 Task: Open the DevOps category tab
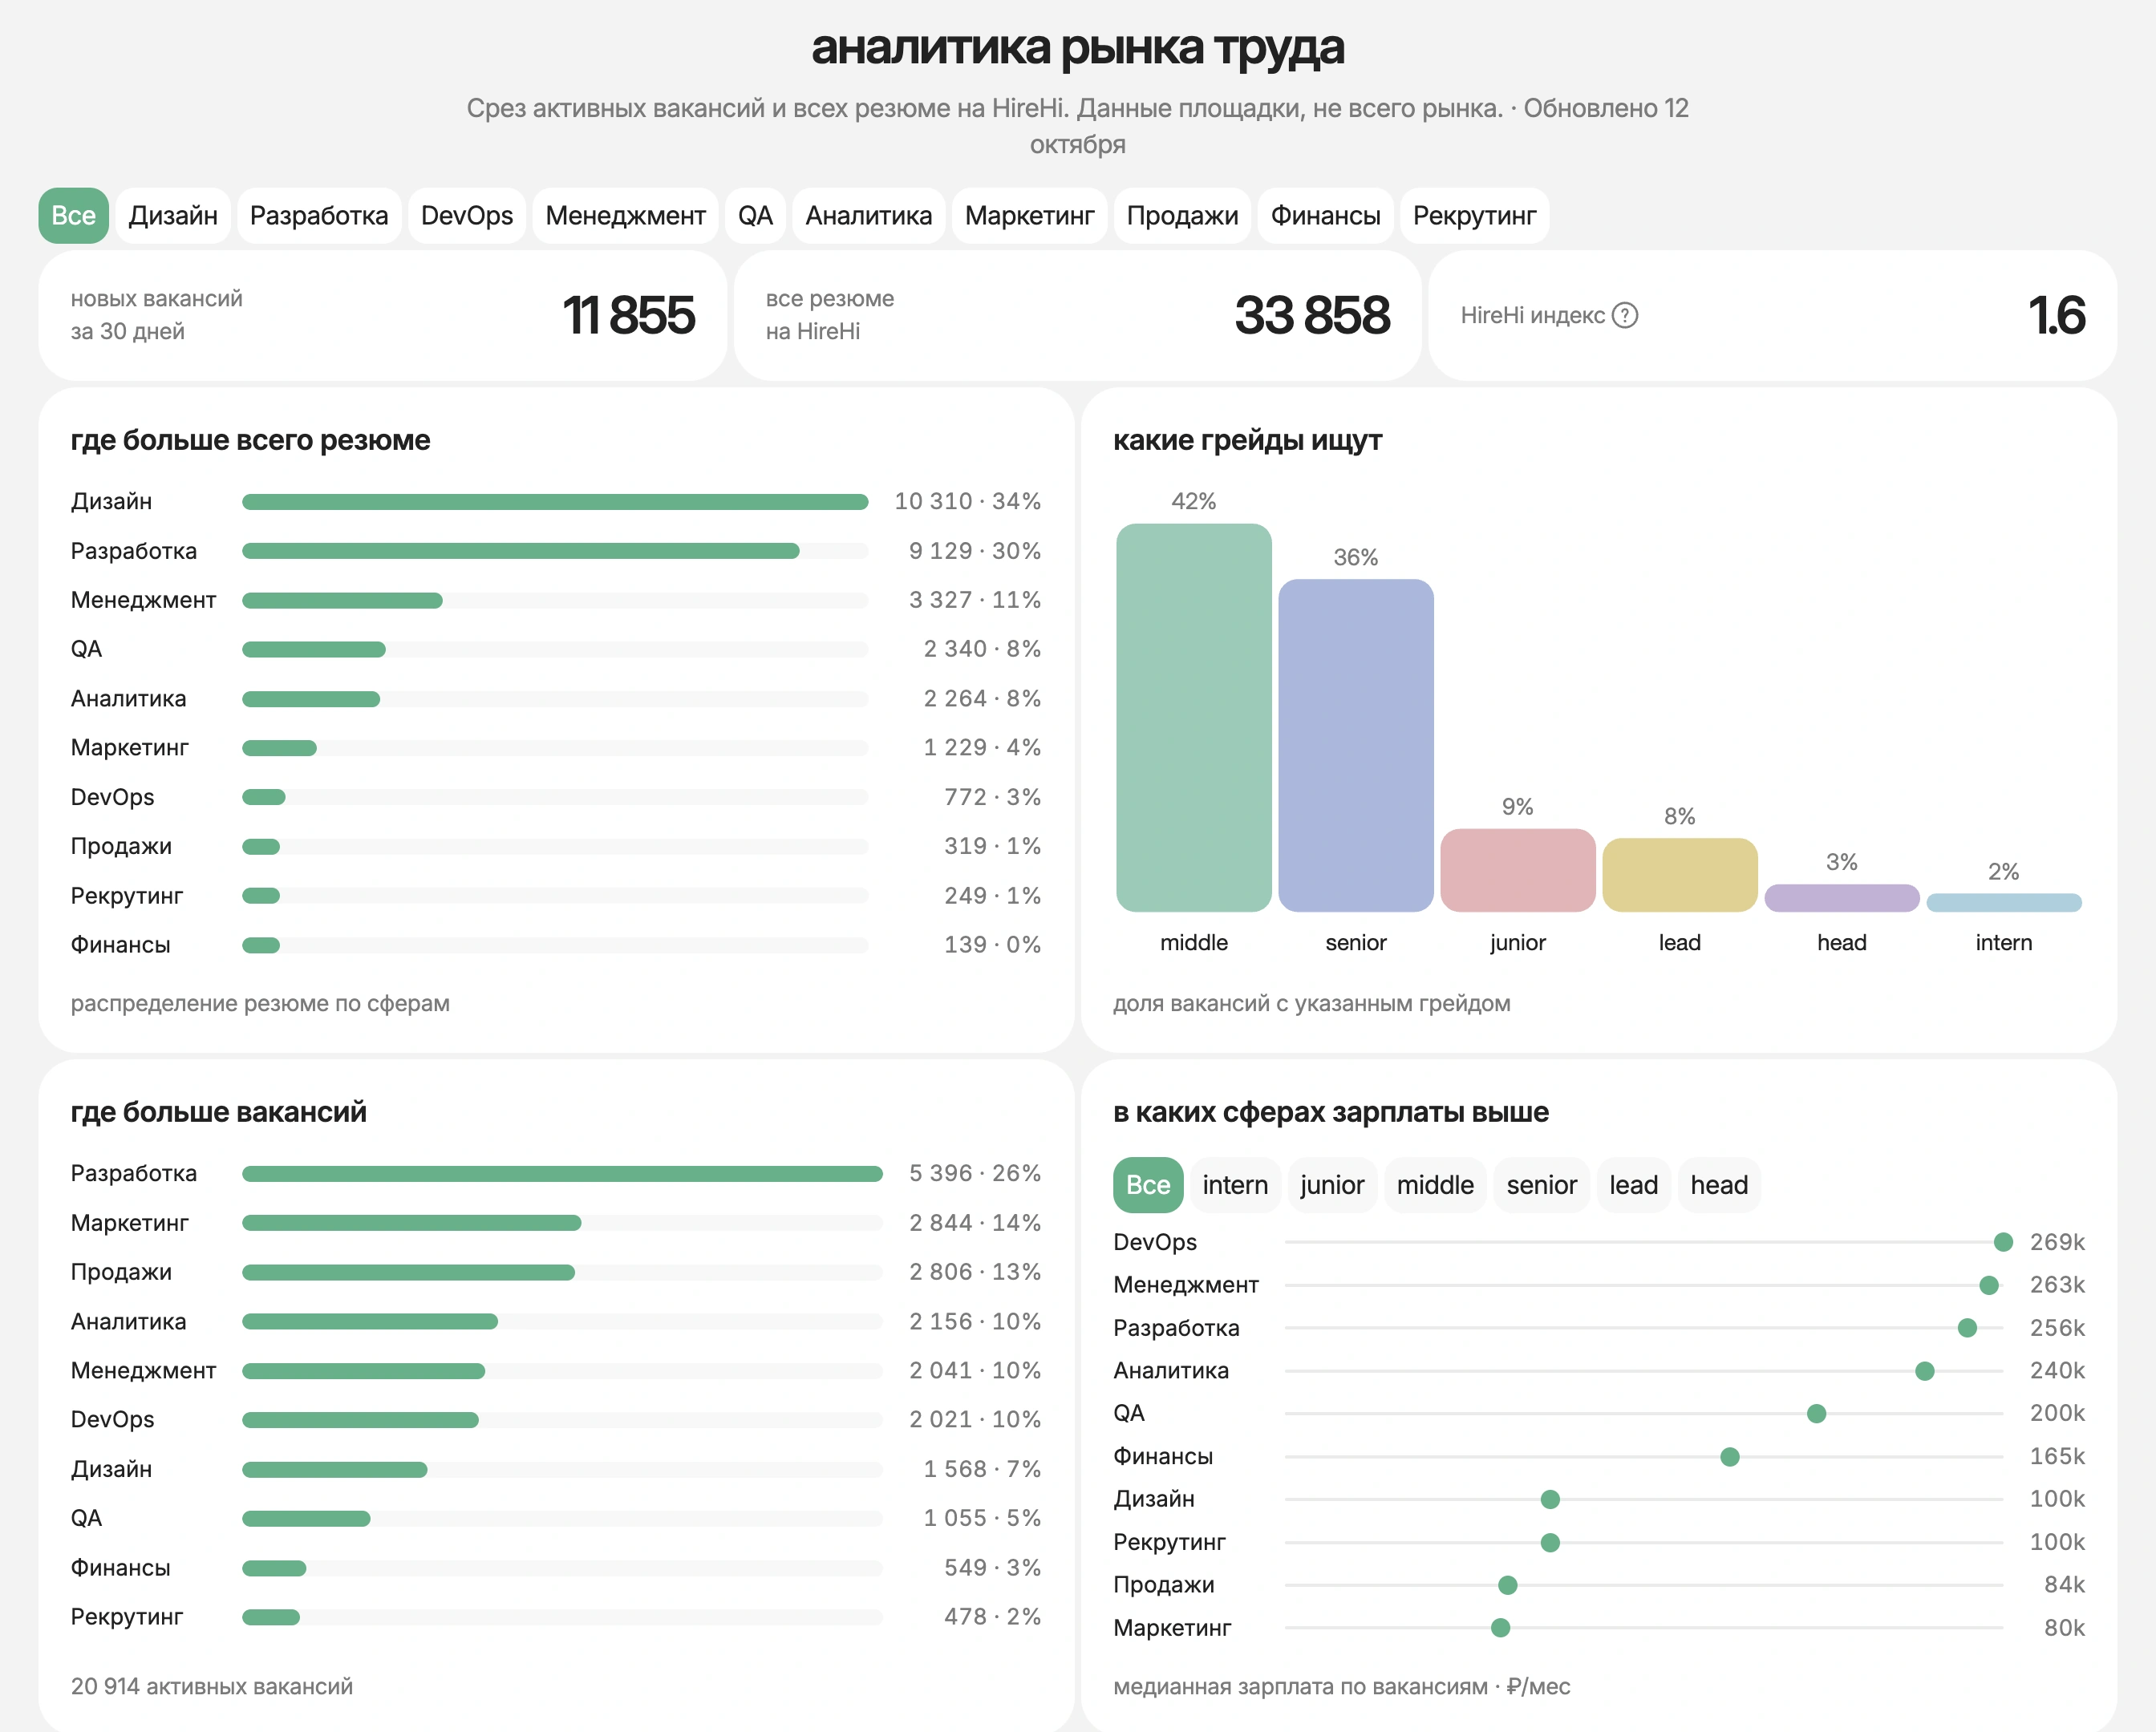click(x=467, y=215)
